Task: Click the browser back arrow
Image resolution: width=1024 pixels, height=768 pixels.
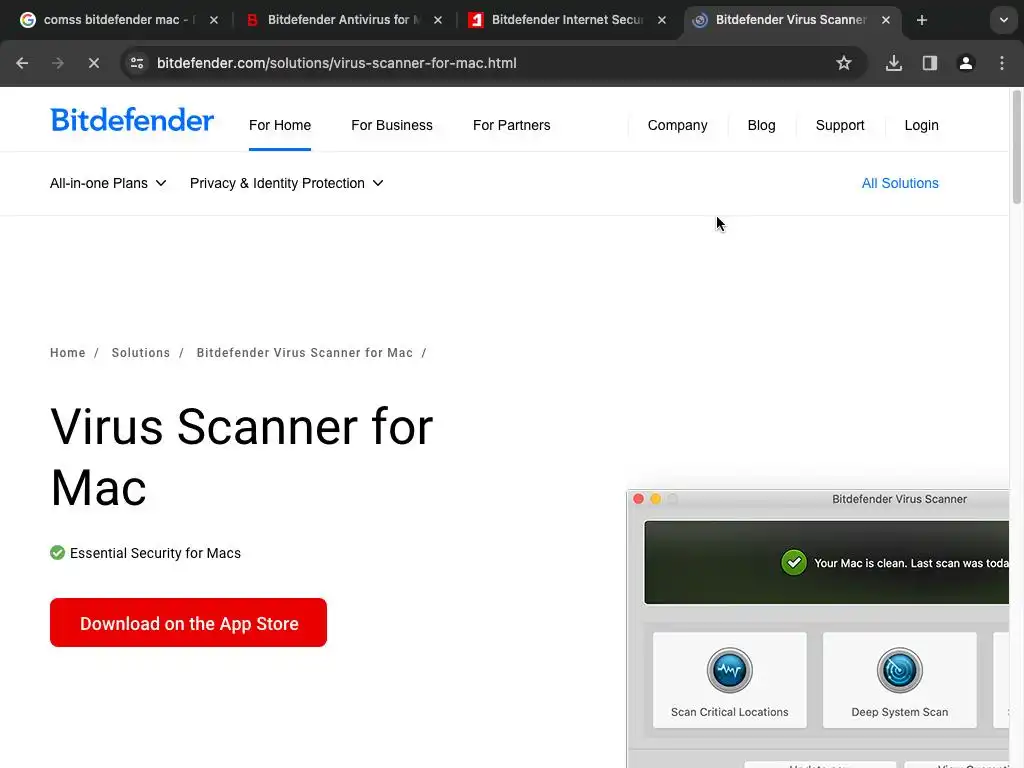Action: tap(22, 63)
